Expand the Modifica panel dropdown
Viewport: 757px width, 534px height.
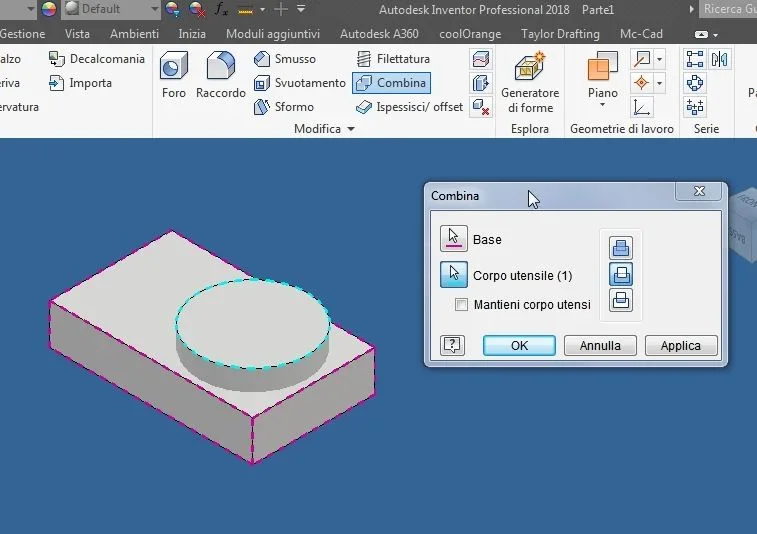351,129
